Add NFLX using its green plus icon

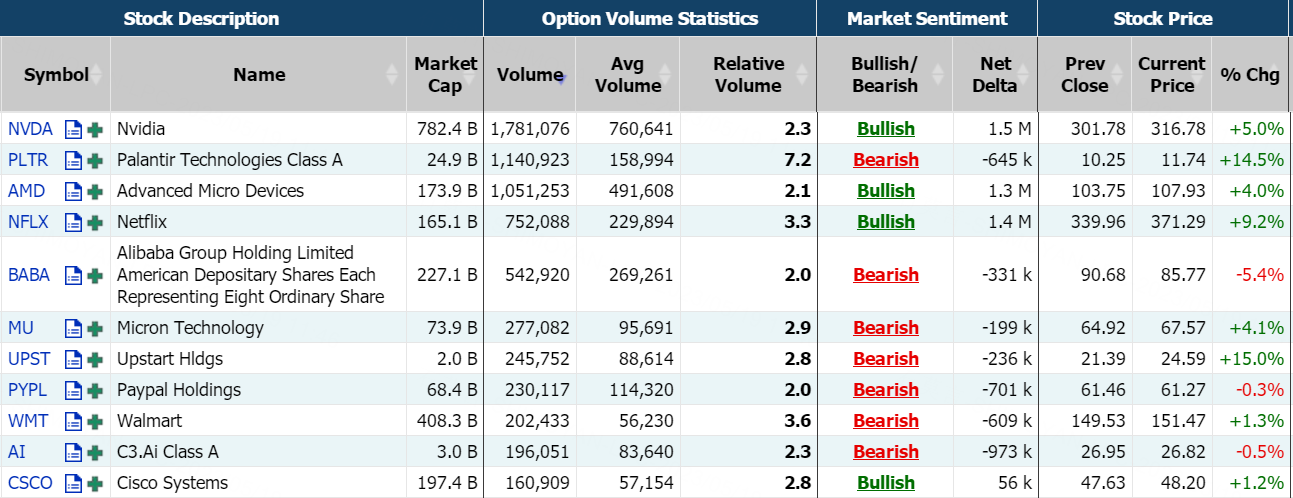(95, 222)
